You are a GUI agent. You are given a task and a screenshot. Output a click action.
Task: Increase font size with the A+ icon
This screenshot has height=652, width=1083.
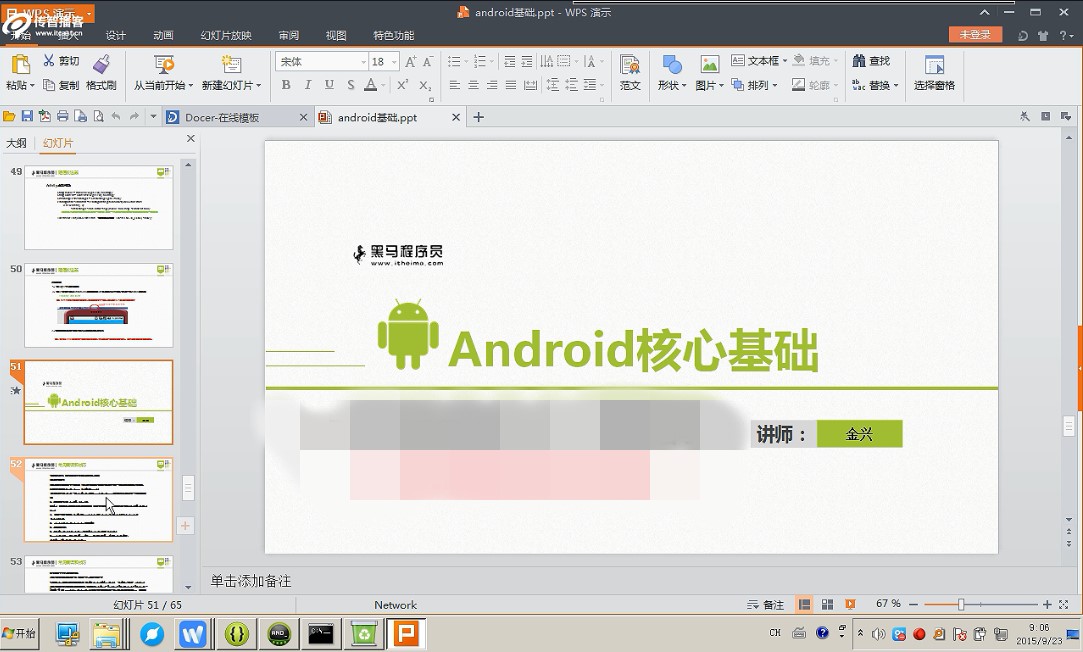coord(410,61)
